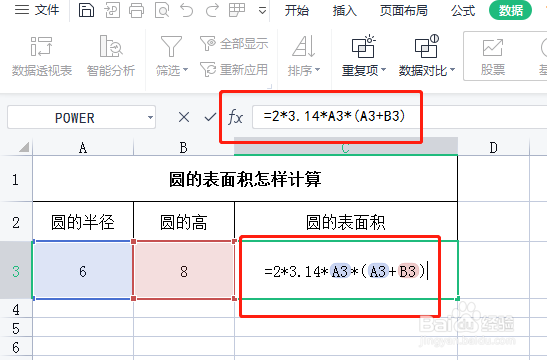Click inside the formula bar input
Screen dimensions: 547x360
(x=399, y=117)
